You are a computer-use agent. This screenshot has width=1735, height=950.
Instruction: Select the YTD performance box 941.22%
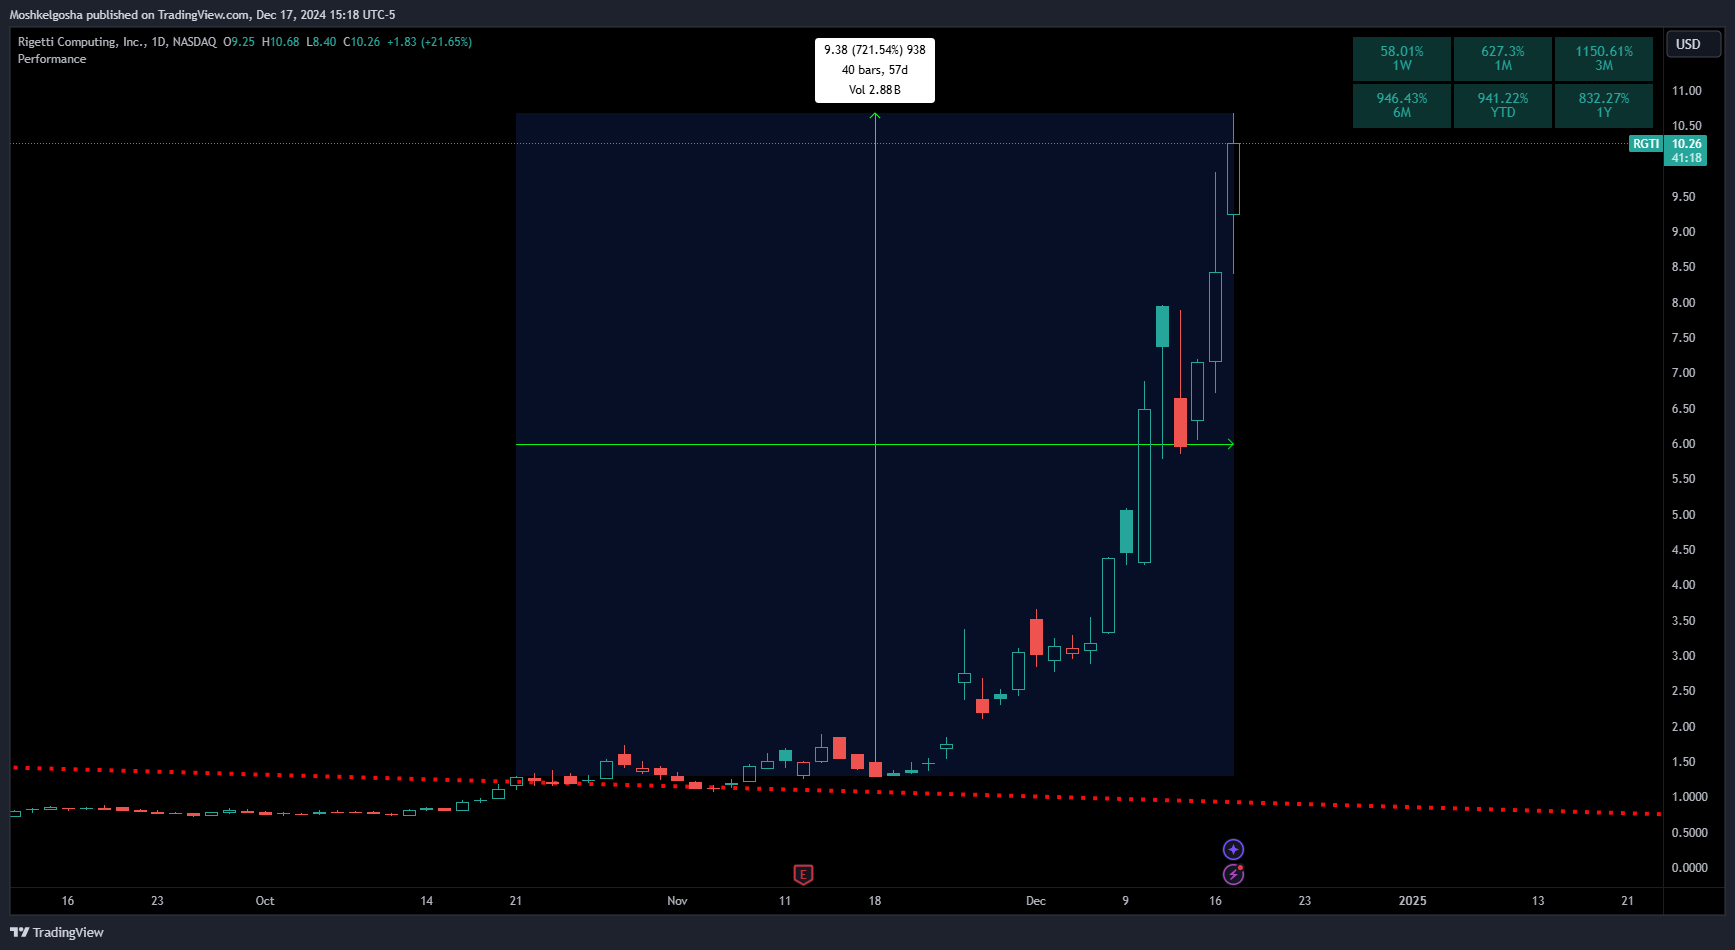[1503, 105]
